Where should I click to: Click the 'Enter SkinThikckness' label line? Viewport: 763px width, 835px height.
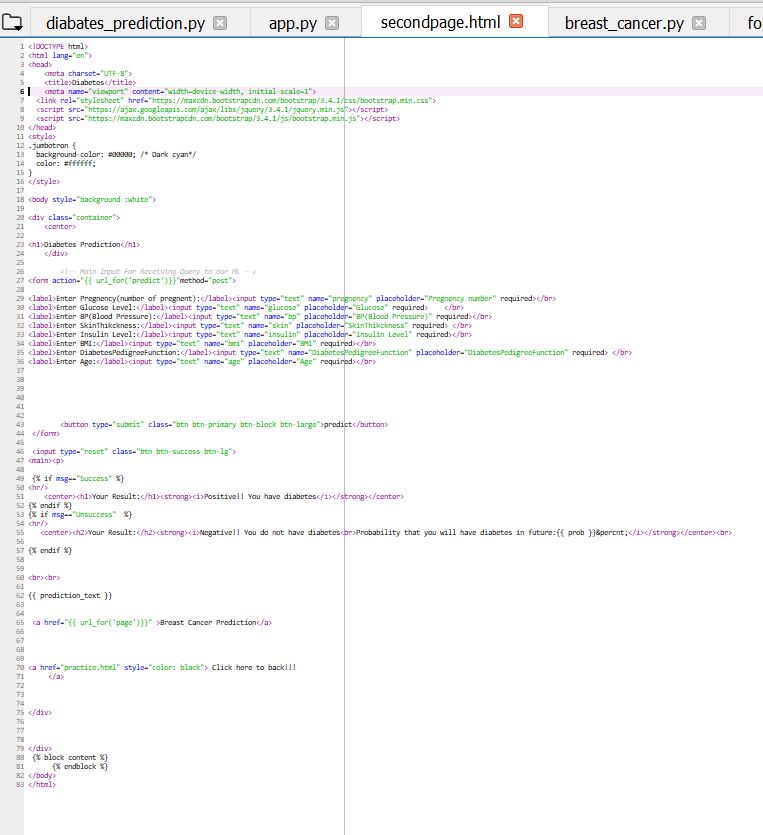click(250, 326)
